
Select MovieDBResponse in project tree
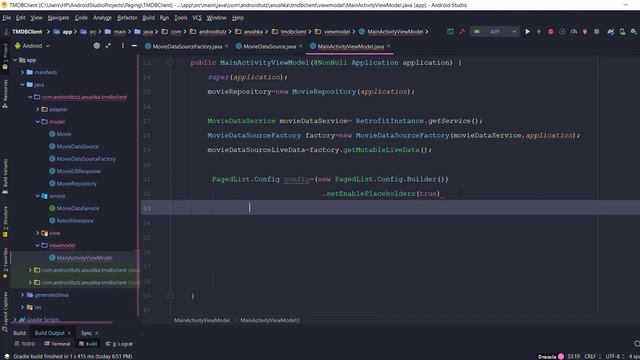tap(78, 171)
